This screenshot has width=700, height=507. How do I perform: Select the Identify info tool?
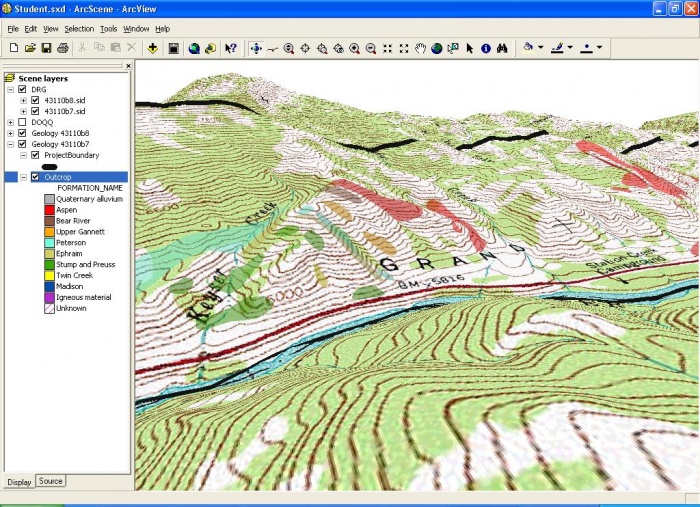(x=485, y=48)
